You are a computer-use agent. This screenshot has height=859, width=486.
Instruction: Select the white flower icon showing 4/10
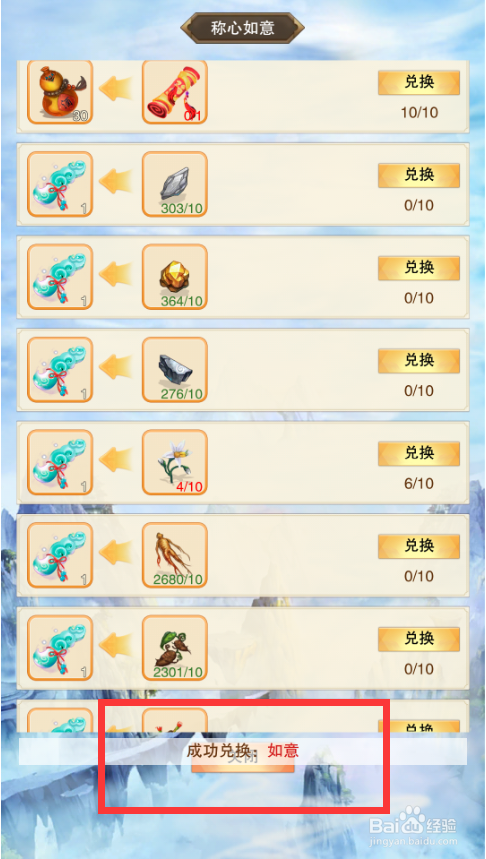(175, 462)
